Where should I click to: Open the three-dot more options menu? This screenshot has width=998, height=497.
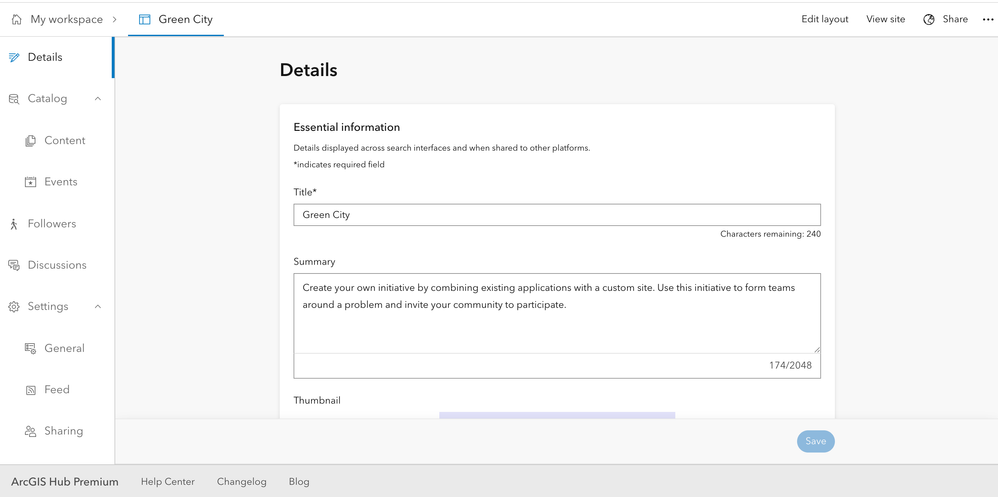point(988,19)
